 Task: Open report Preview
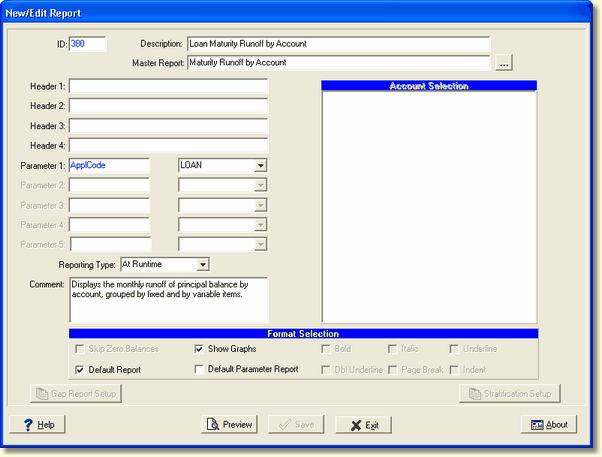pos(228,424)
